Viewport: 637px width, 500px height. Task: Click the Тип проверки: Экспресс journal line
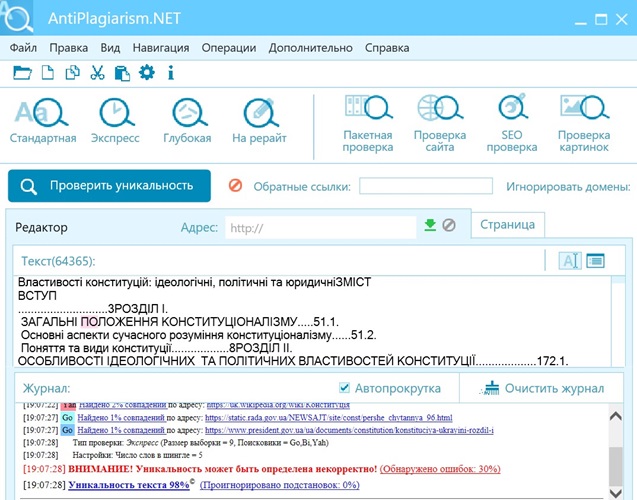tap(200, 443)
